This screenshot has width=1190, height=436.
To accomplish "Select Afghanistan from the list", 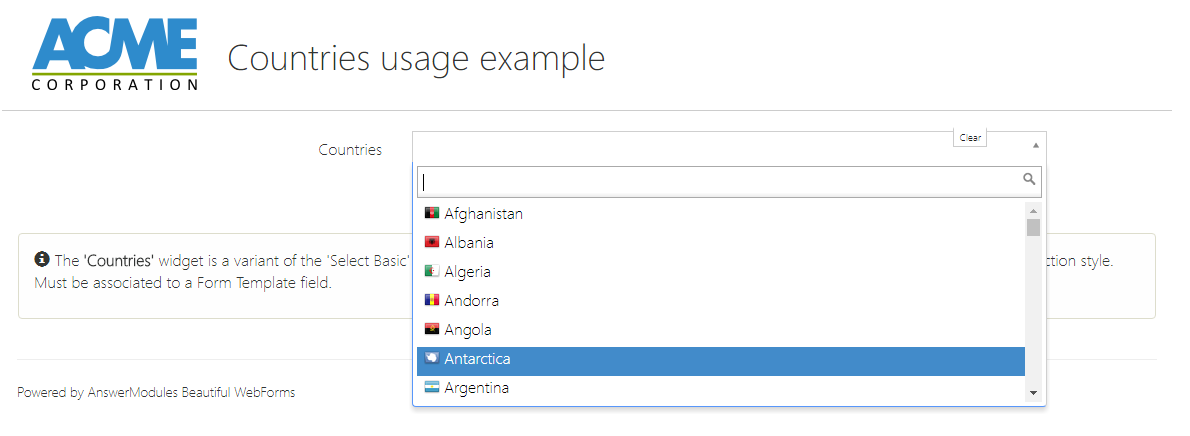I will pos(483,213).
